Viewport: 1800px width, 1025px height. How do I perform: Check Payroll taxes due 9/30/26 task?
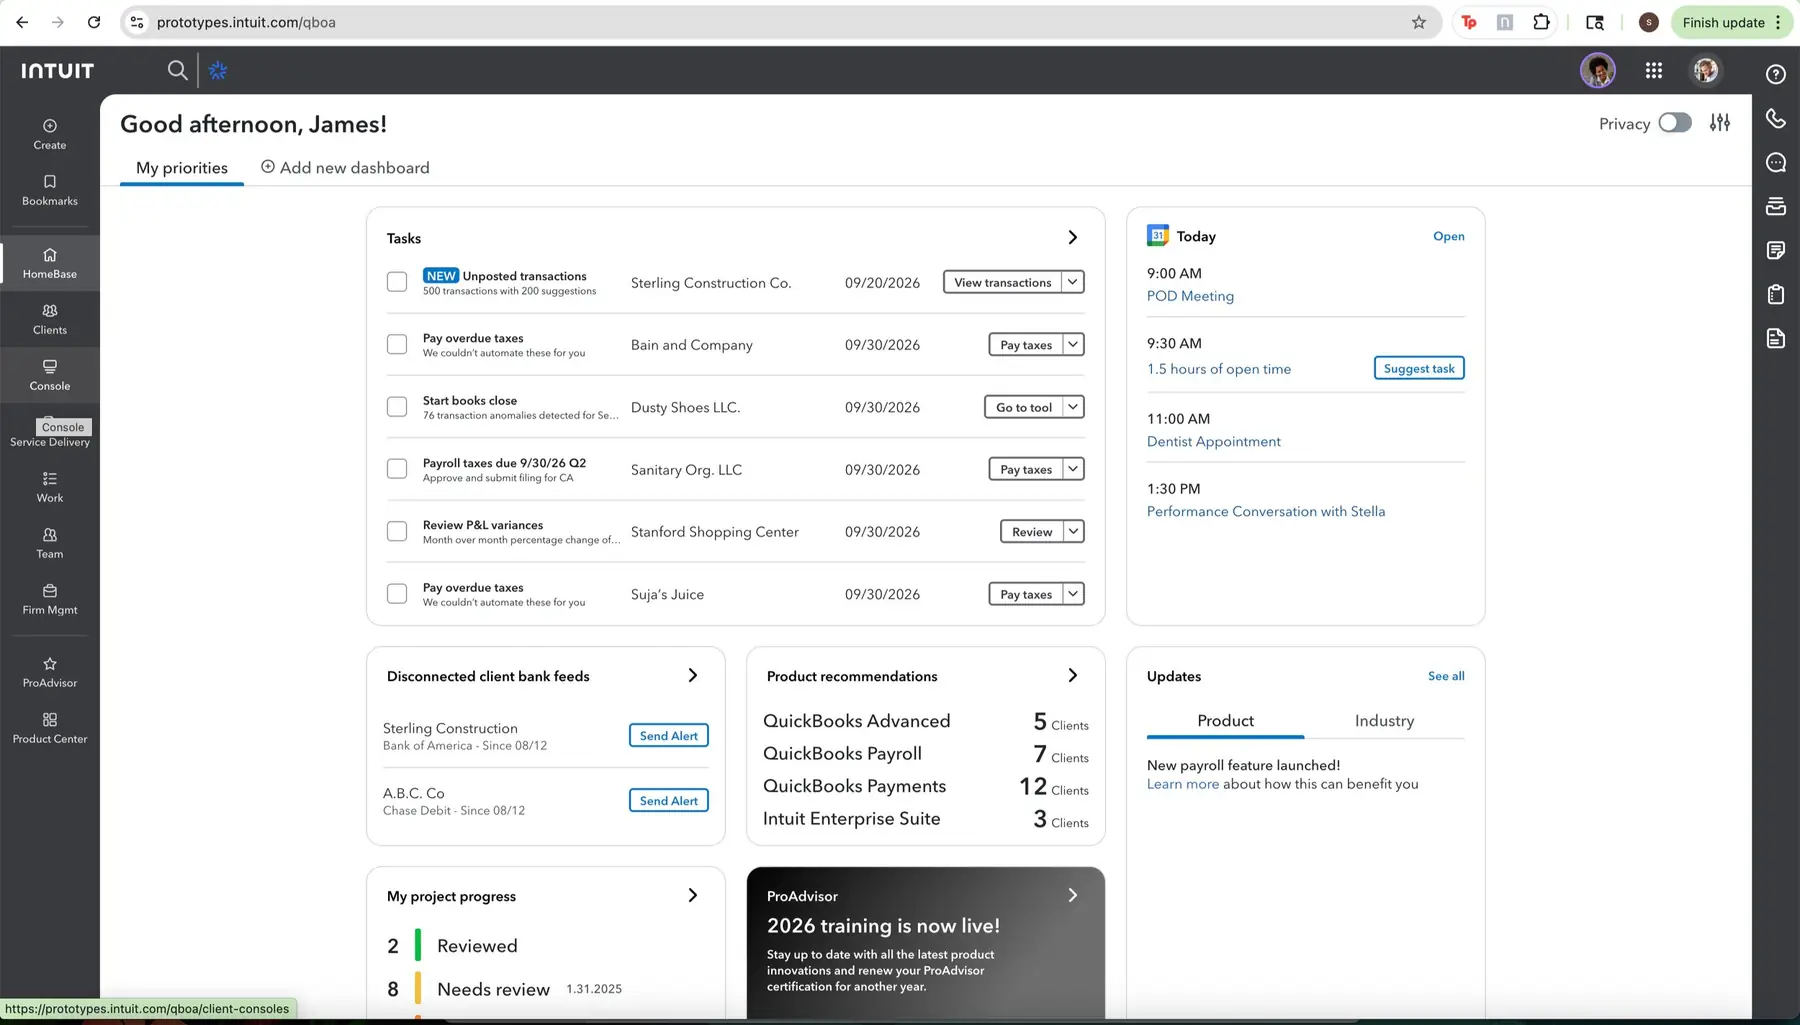(x=397, y=468)
